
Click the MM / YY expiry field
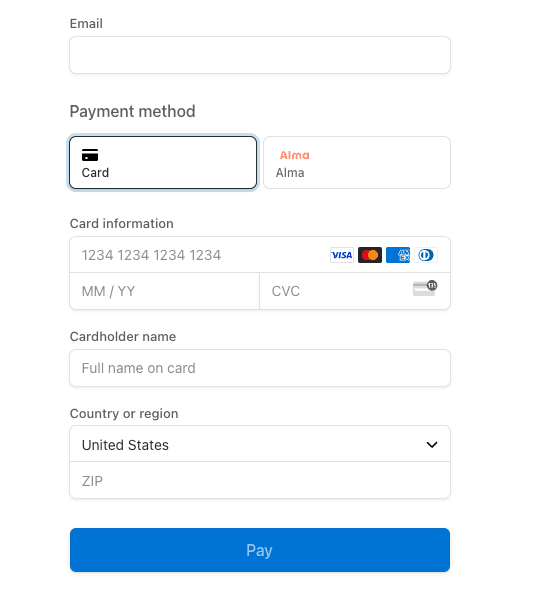click(x=165, y=291)
